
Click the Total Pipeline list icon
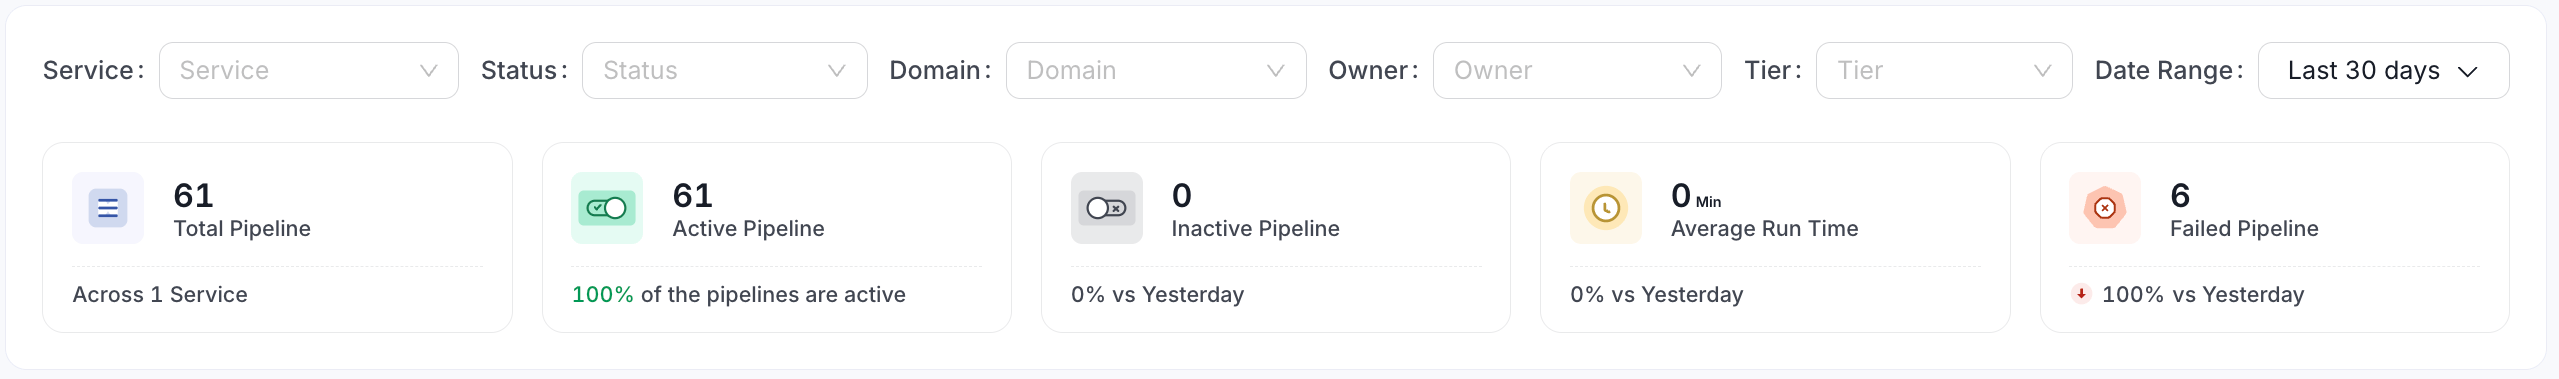coord(108,208)
